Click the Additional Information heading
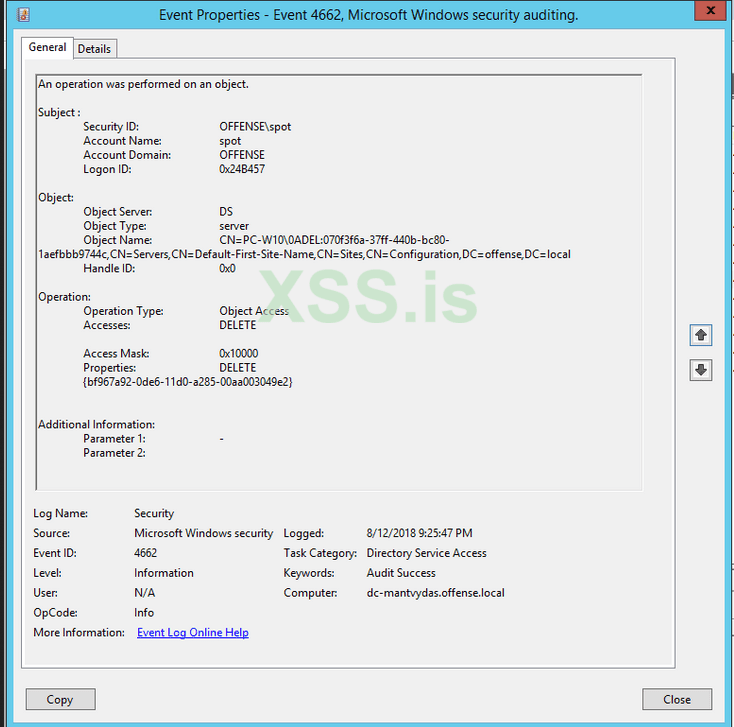This screenshot has height=727, width=734. point(96,425)
